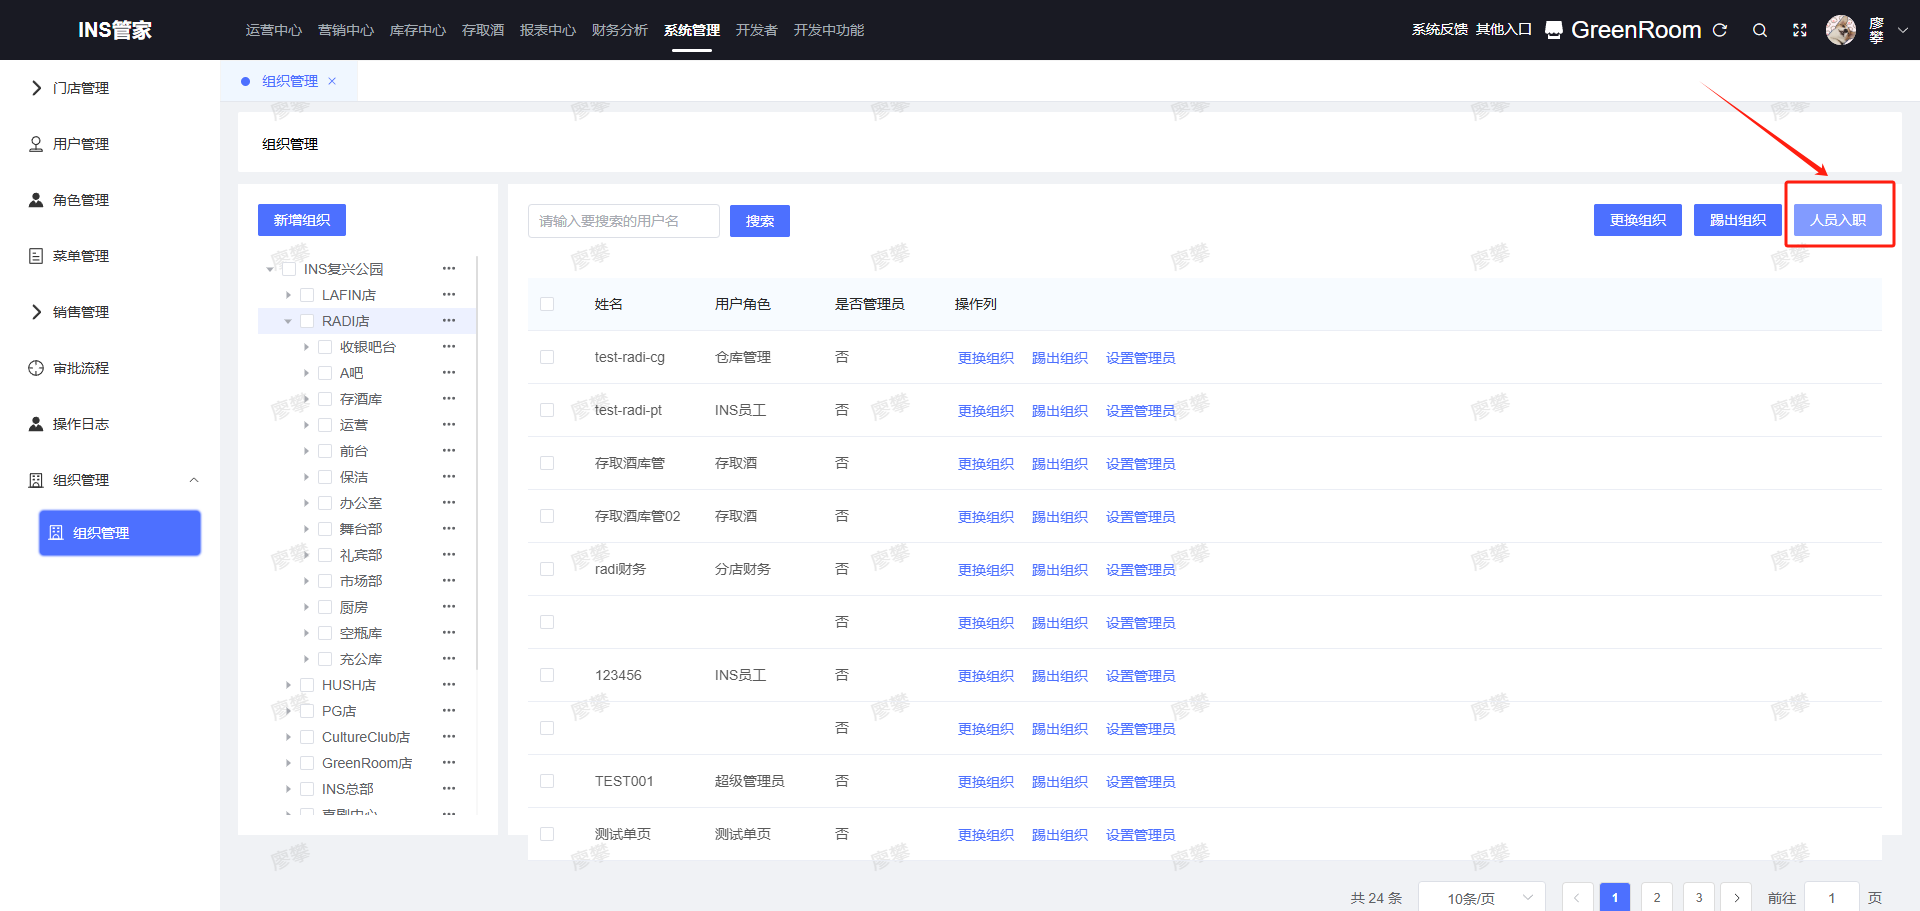Check the 123456 row checkbox

[x=547, y=675]
